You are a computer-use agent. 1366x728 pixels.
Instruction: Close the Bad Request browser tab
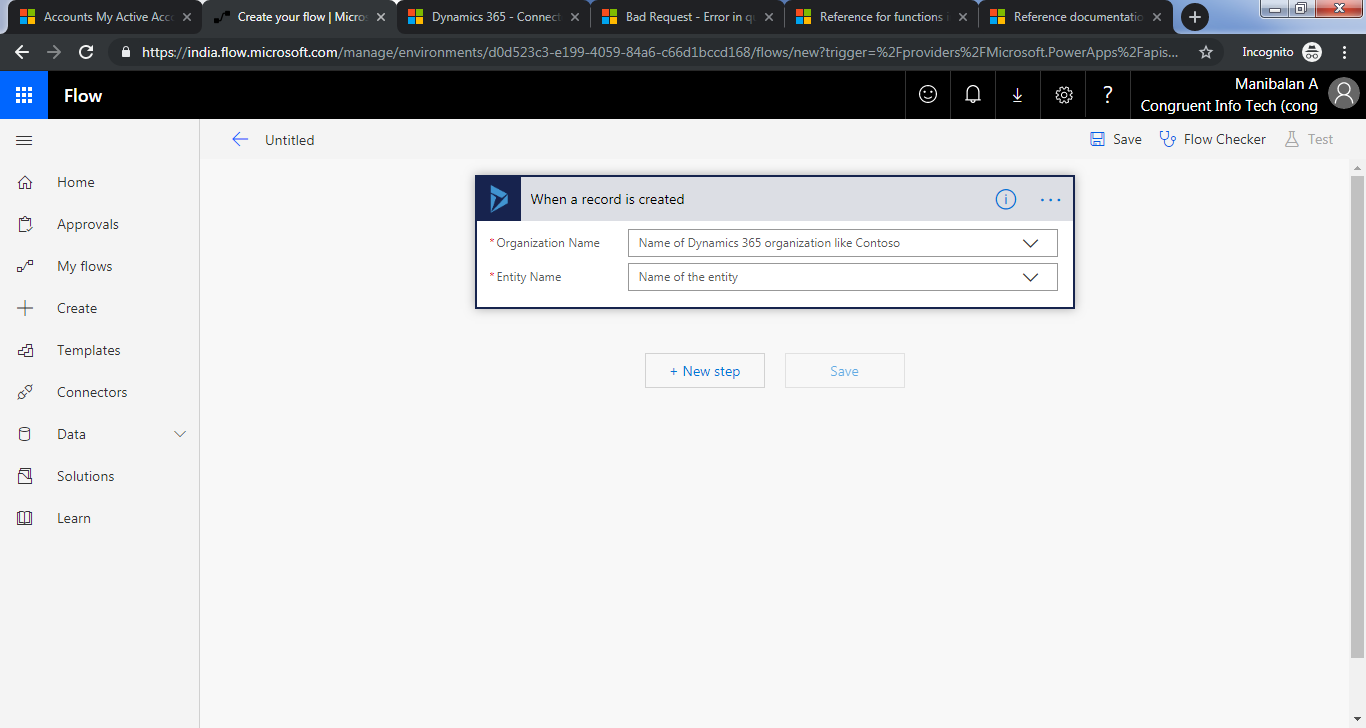(x=768, y=17)
